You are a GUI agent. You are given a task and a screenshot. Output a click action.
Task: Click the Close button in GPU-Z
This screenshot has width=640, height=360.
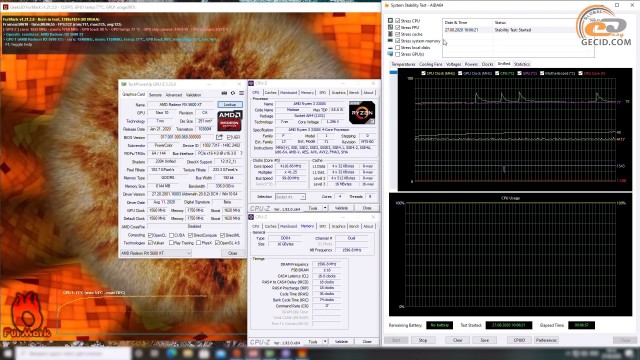(233, 253)
